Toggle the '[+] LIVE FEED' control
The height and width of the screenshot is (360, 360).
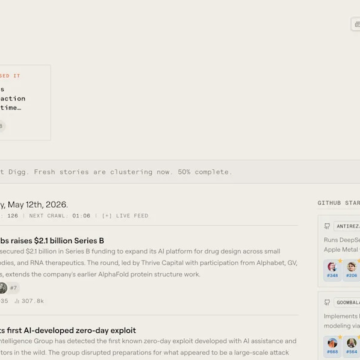[x=125, y=216]
